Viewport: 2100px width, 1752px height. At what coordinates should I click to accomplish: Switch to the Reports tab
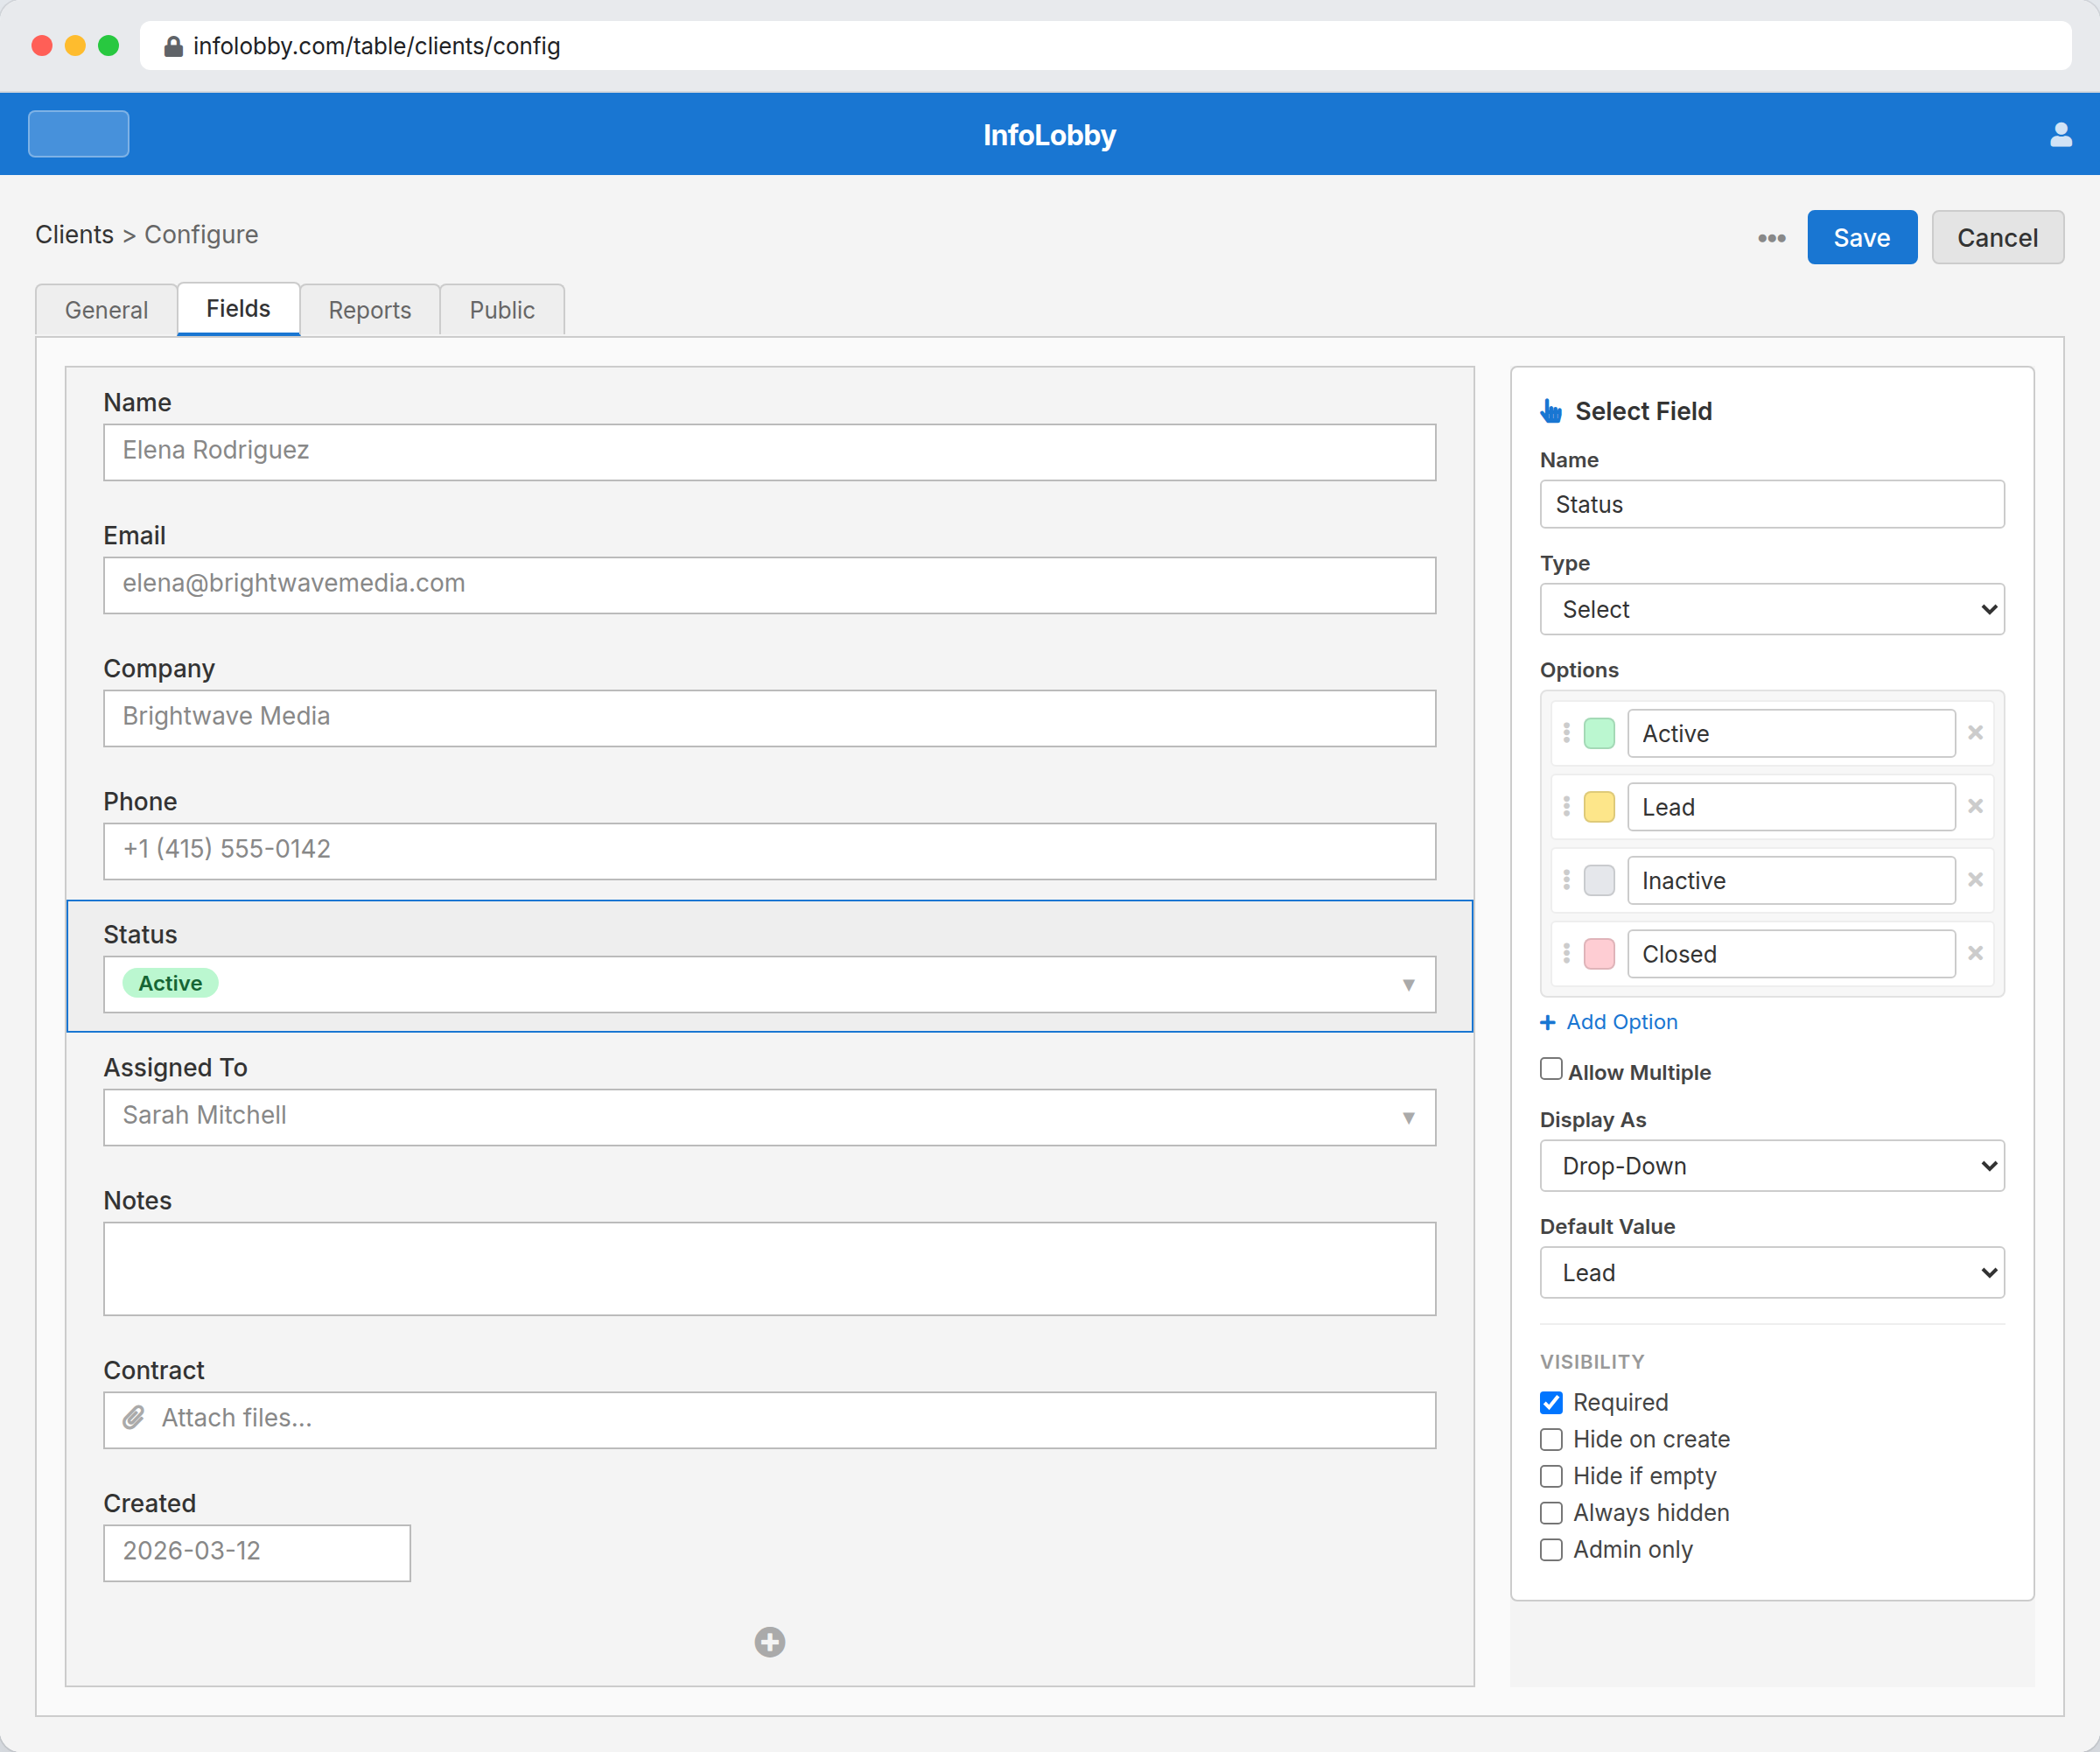coord(370,310)
